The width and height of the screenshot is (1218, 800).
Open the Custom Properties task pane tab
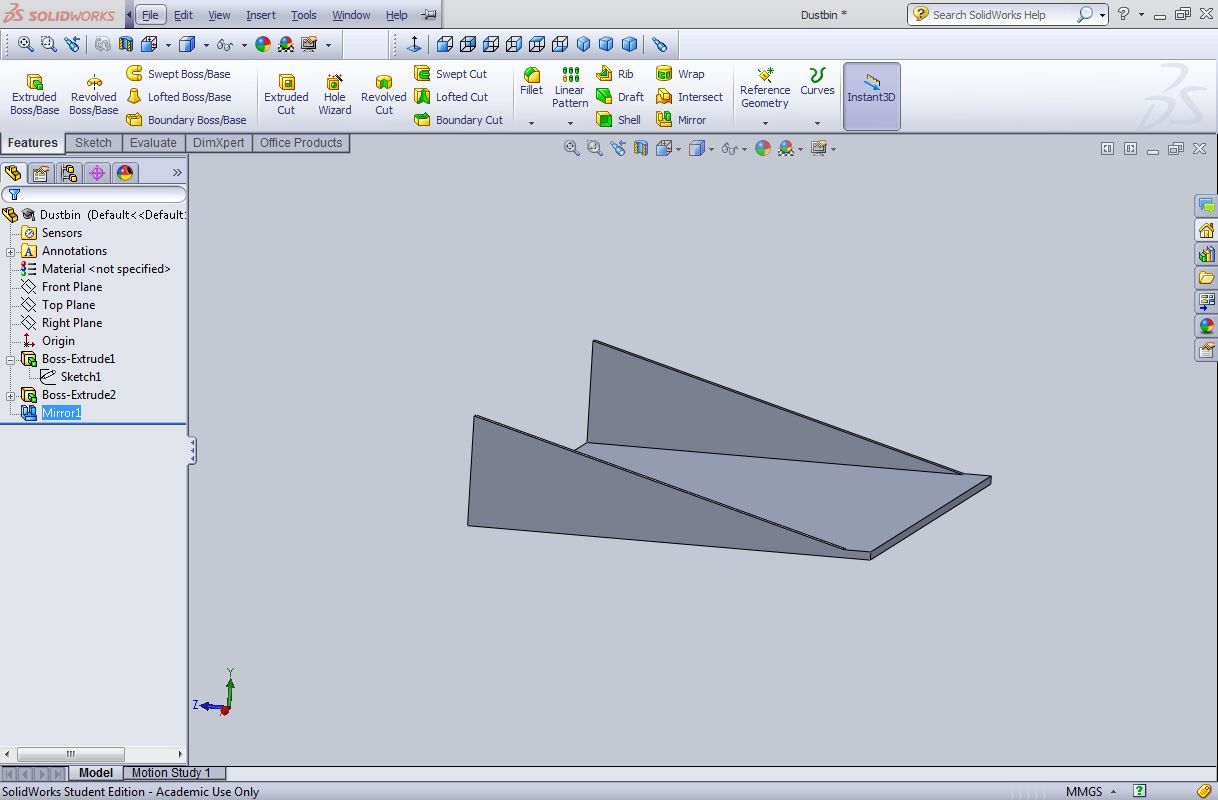1206,350
